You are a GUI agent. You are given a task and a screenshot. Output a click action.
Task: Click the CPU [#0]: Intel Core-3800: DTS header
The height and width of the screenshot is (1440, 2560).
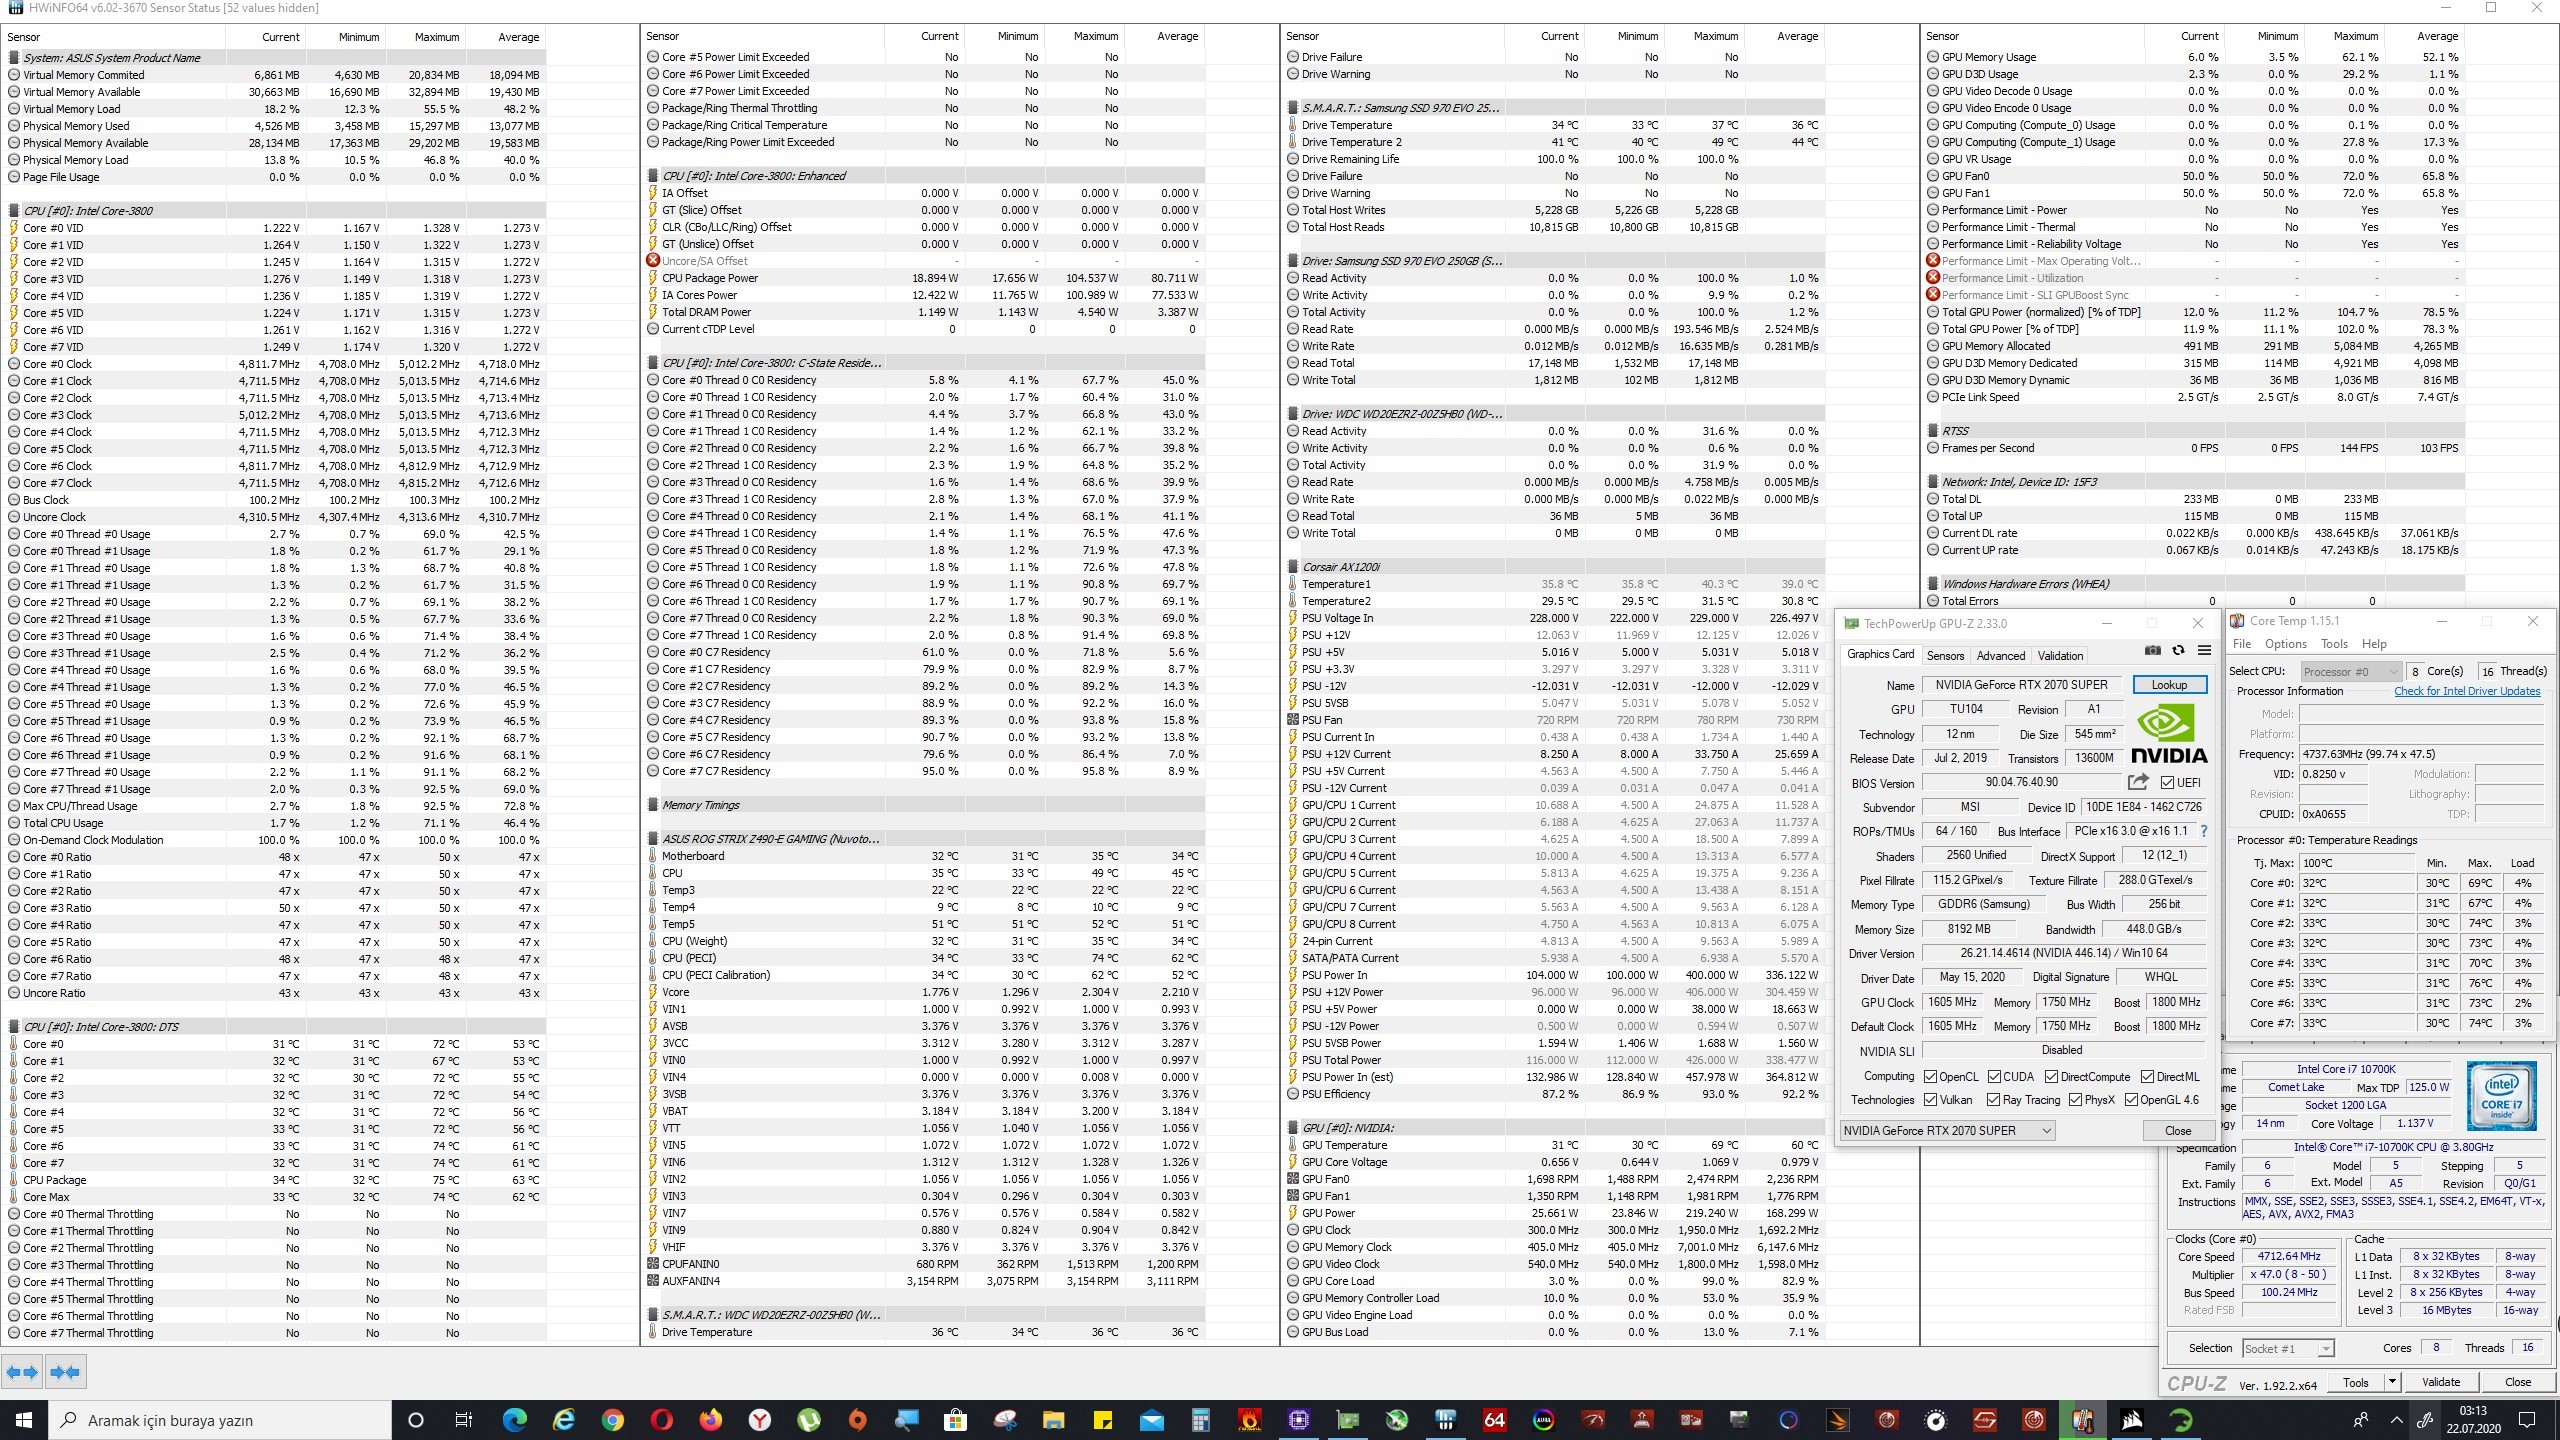coord(100,1027)
